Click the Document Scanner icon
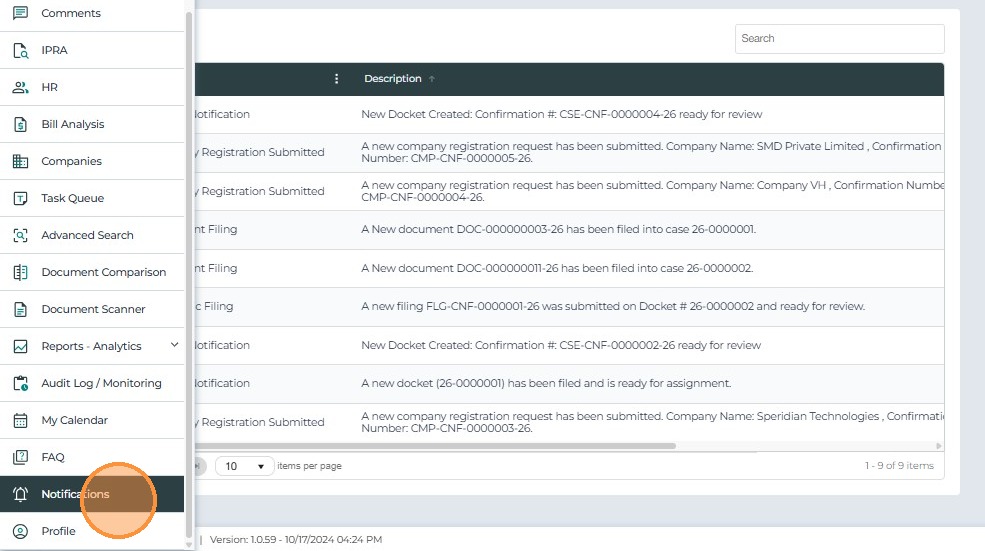The height and width of the screenshot is (551, 985). [x=20, y=310]
